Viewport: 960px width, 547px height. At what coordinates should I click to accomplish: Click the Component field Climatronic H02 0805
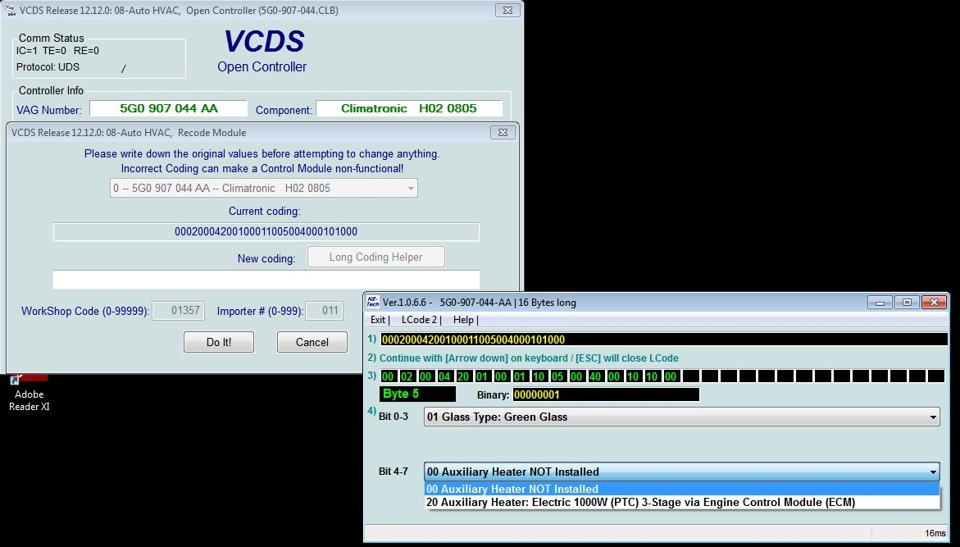click(x=409, y=108)
